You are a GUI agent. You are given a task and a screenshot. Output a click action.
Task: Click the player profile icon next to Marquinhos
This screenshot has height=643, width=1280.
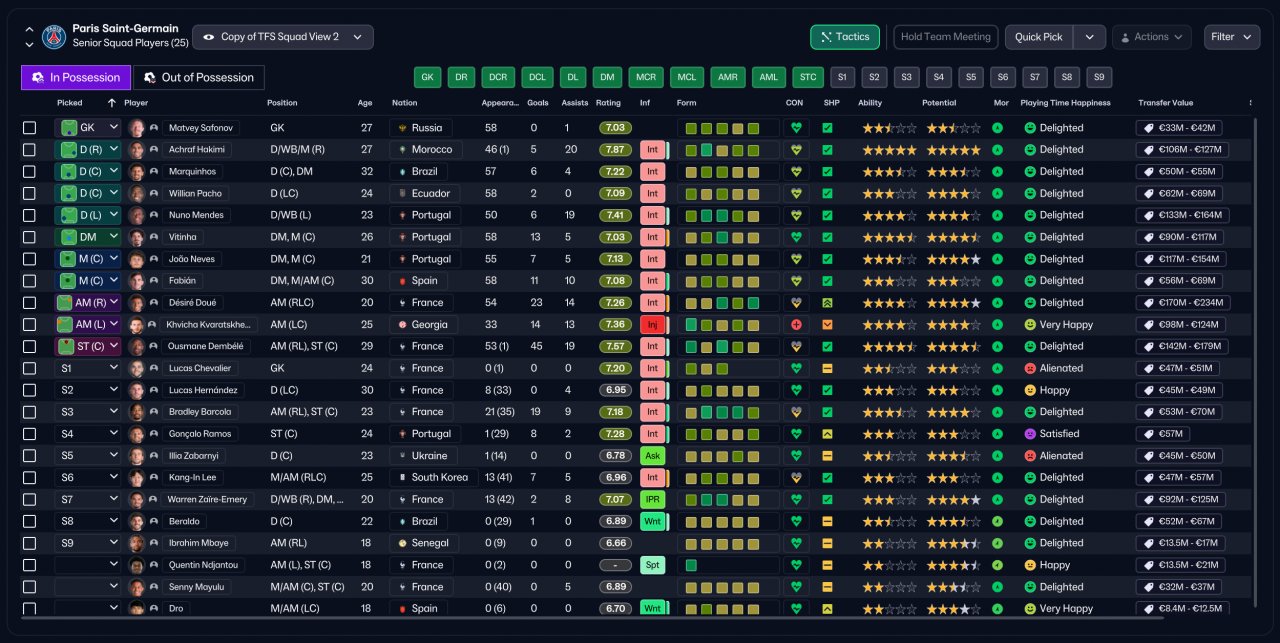154,172
